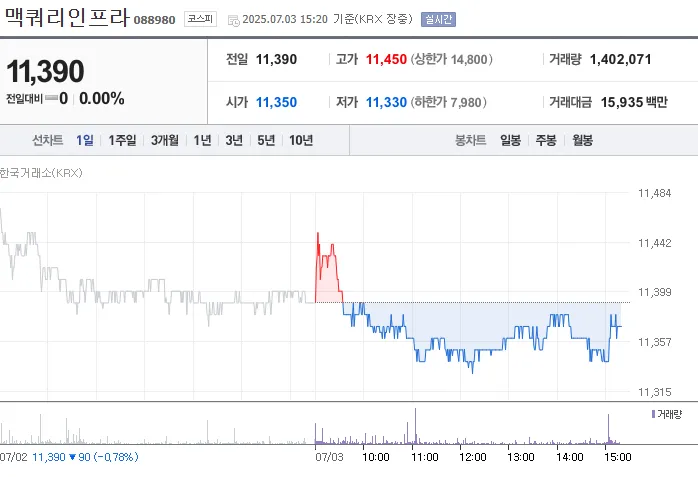Click the 0.00% change value
This screenshot has height=477, width=698.
point(102,98)
